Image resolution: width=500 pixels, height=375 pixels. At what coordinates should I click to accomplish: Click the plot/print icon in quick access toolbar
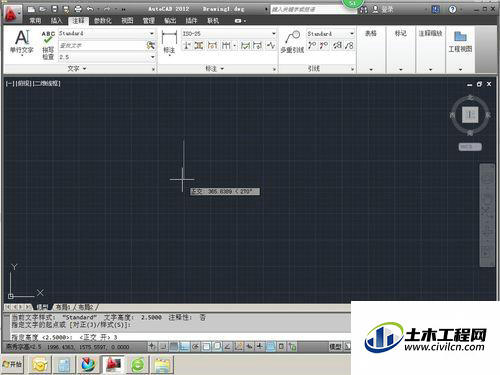tap(78, 9)
